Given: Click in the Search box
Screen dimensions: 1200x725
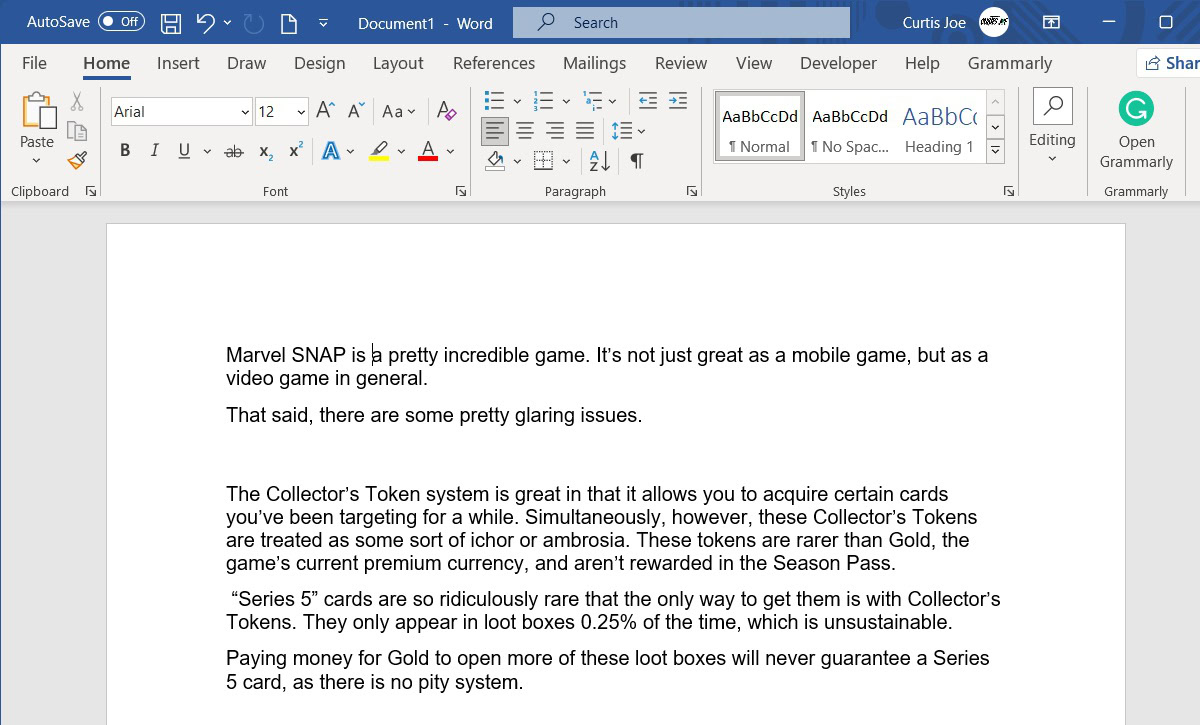Looking at the screenshot, I should (x=680, y=22).
